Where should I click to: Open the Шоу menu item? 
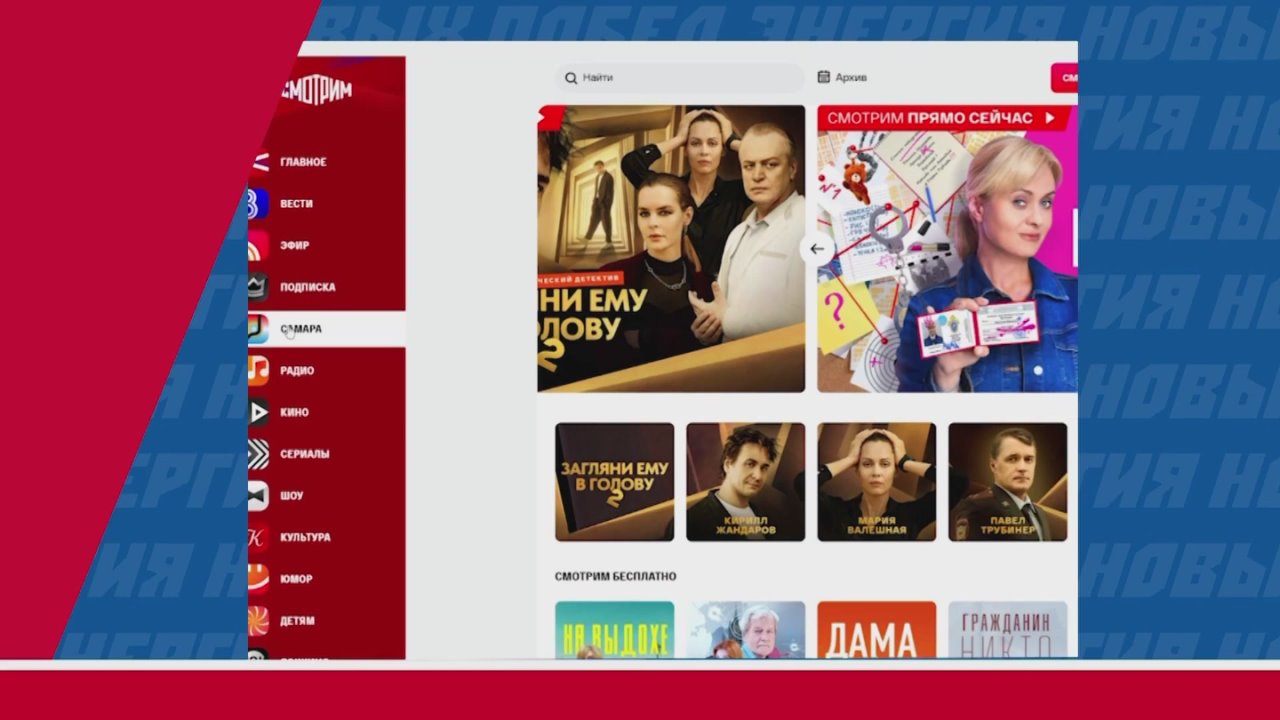click(x=291, y=496)
